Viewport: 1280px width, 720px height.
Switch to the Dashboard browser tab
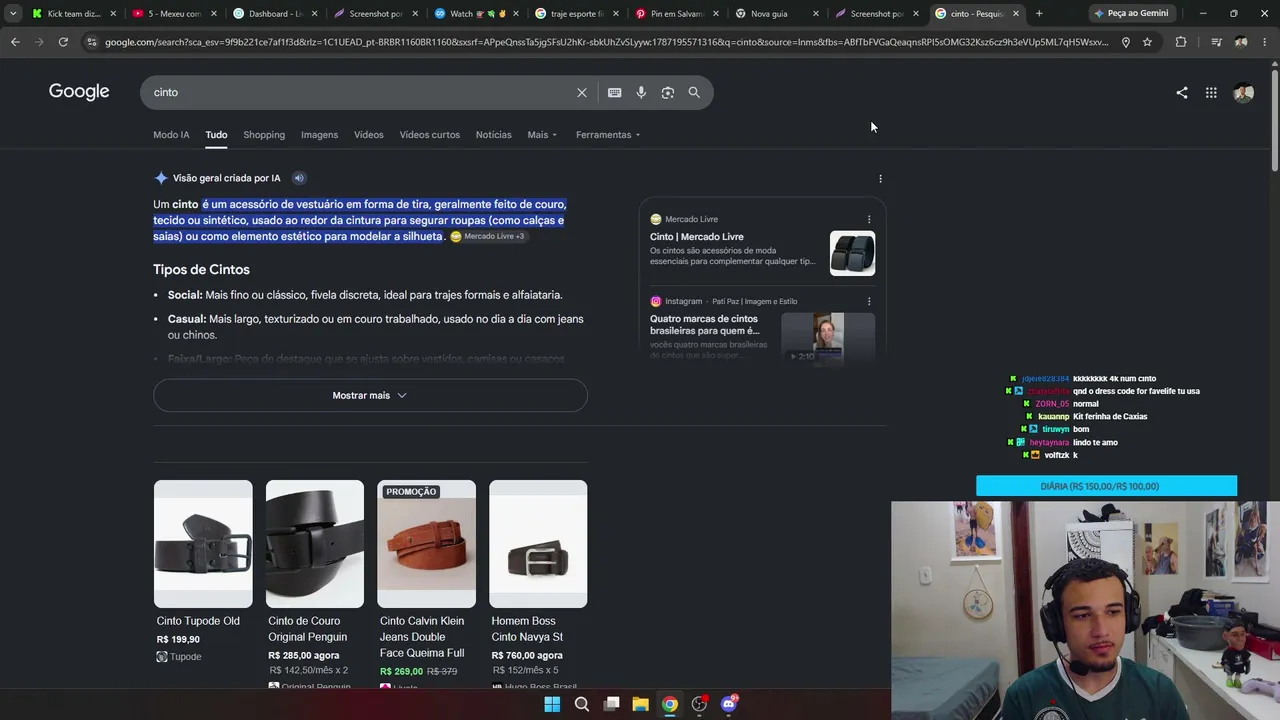[273, 13]
